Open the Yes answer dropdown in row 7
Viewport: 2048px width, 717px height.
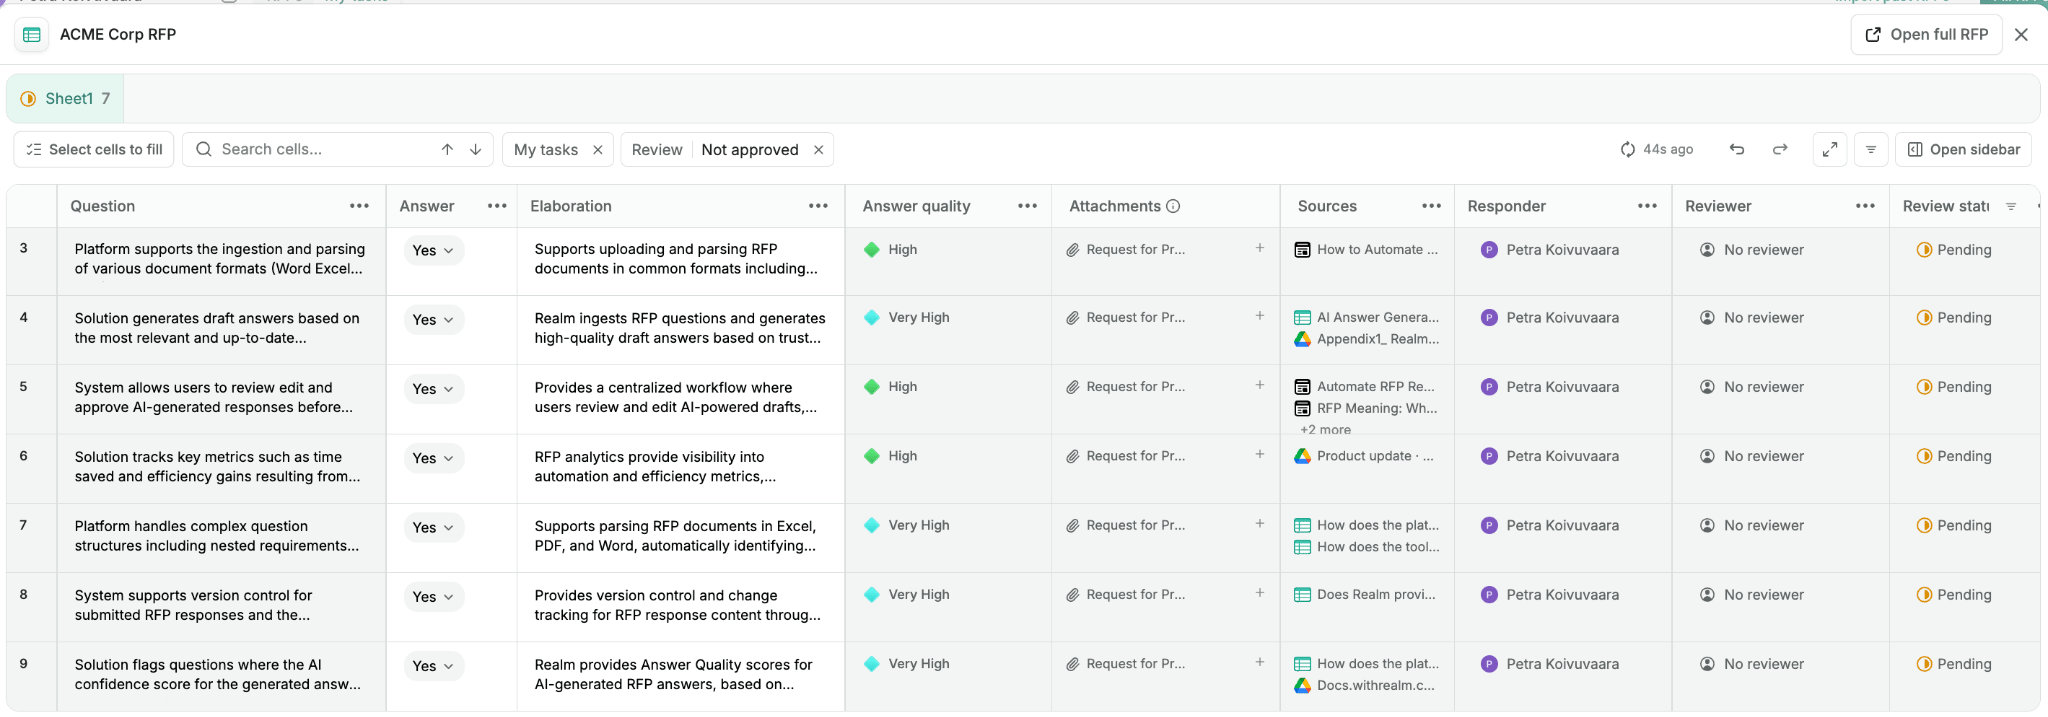(x=433, y=527)
